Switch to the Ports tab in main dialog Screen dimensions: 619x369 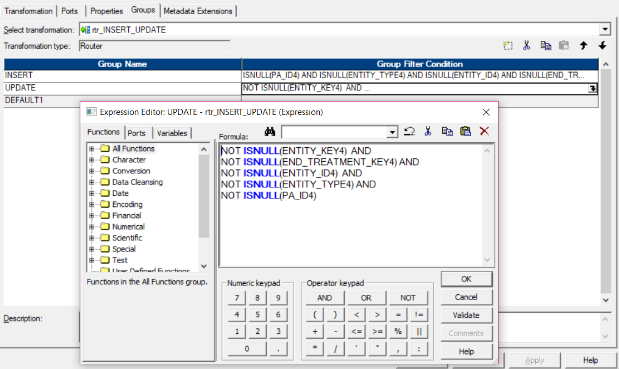[69, 11]
